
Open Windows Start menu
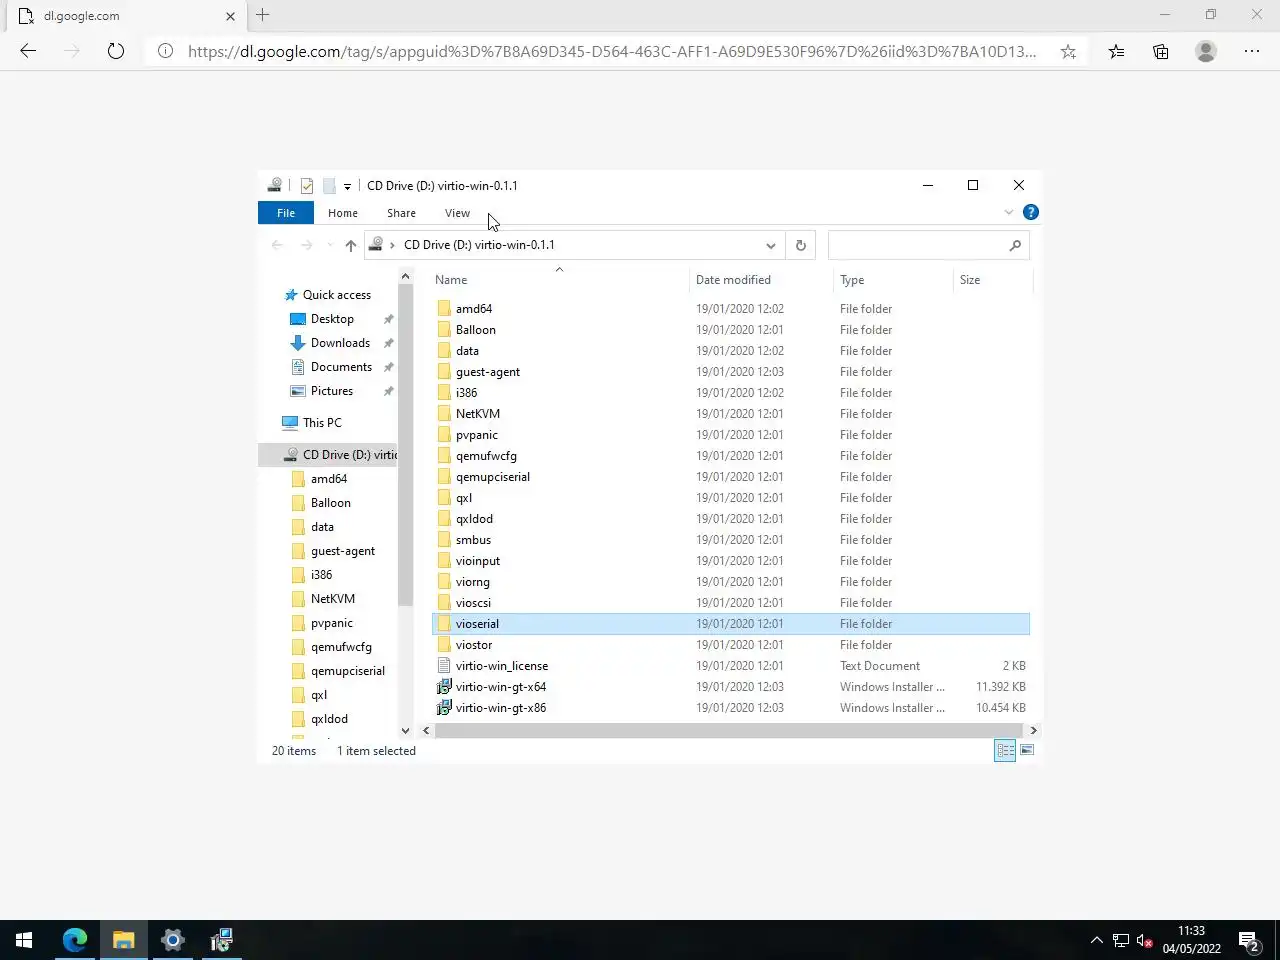pyautogui.click(x=24, y=940)
